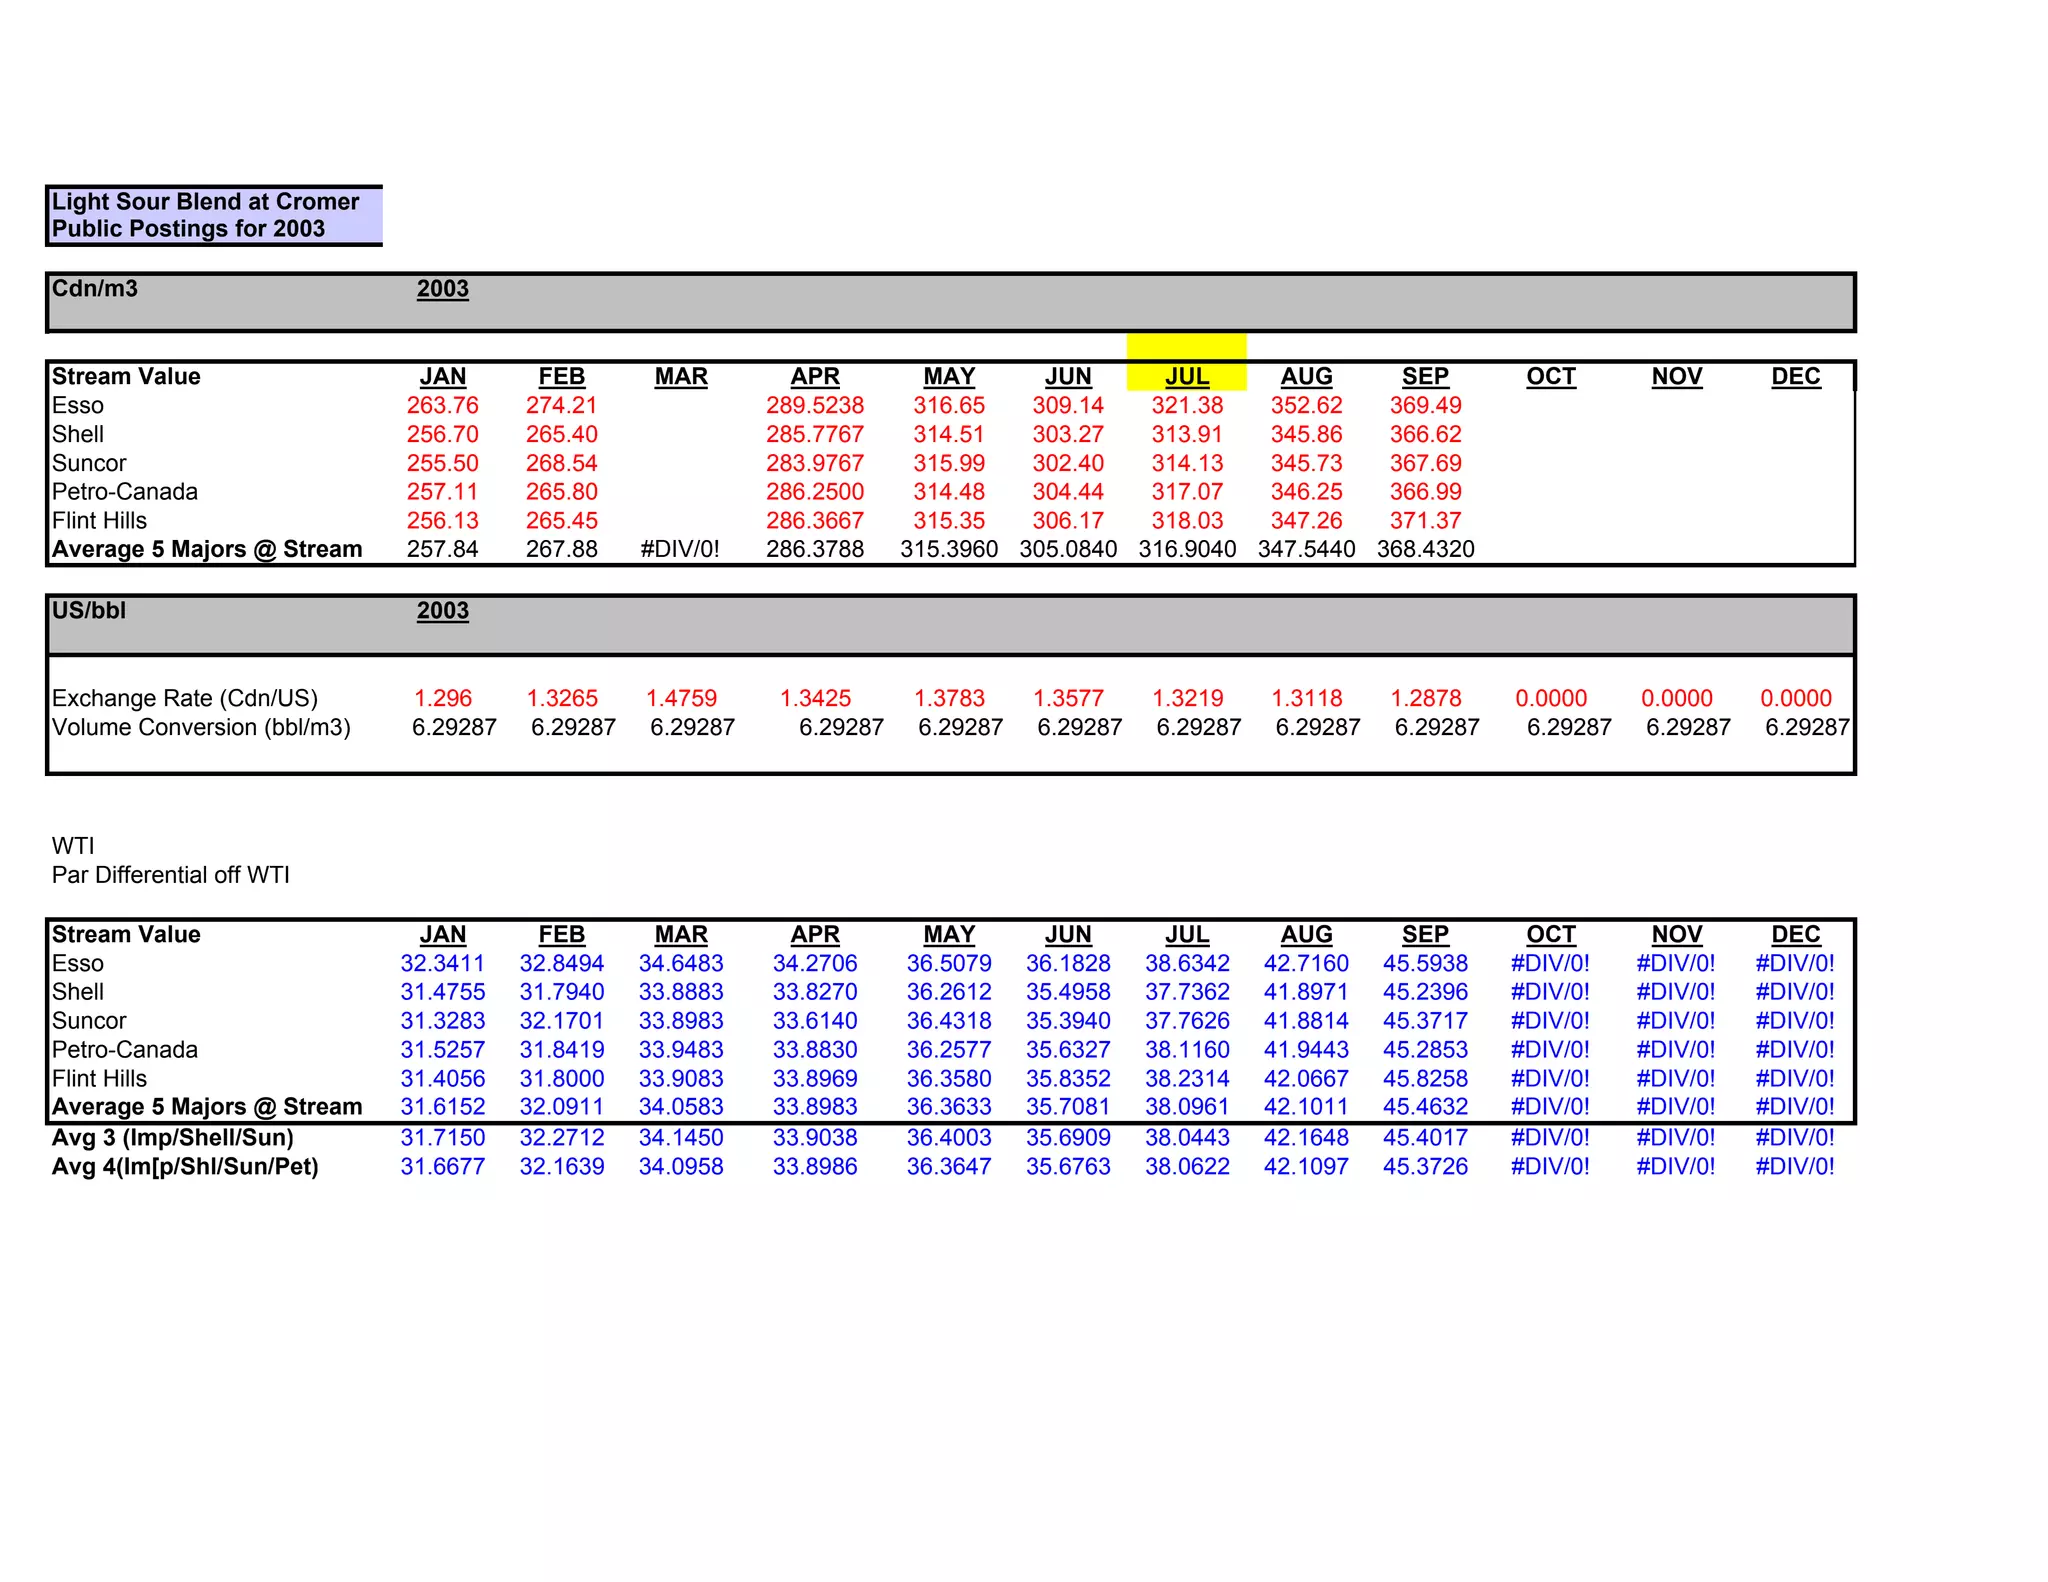Image resolution: width=2048 pixels, height=1582 pixels.
Task: Click the Exchange Rate (Cdn/US) row label
Action: tap(185, 698)
